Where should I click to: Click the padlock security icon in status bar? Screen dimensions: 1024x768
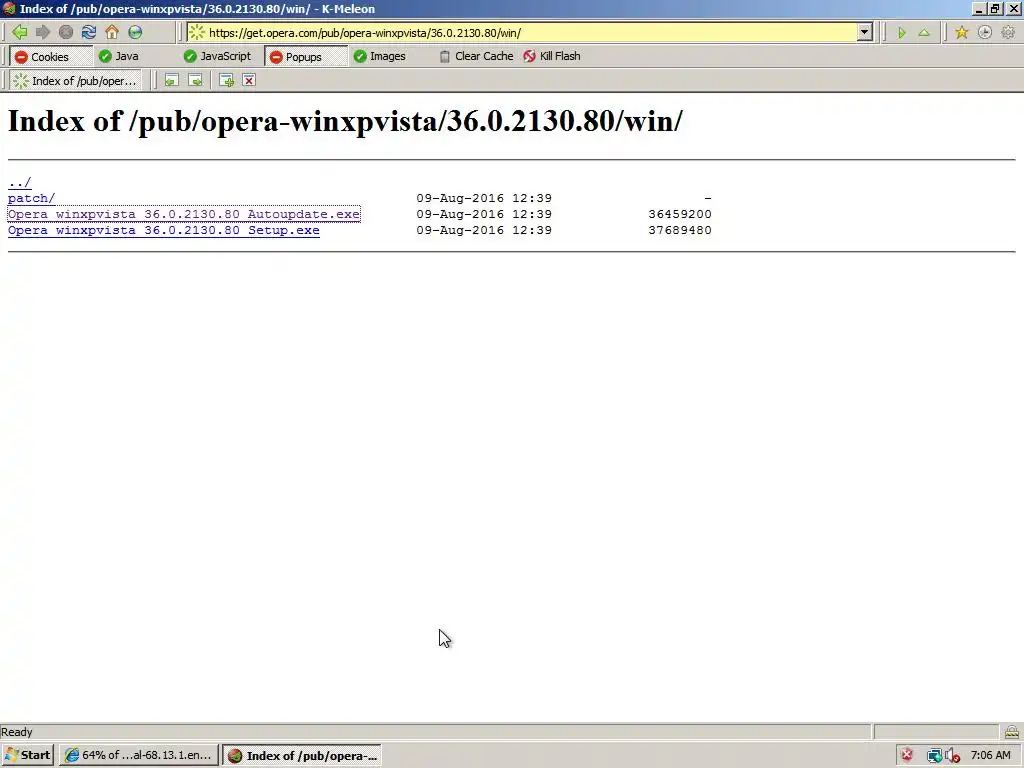[x=1012, y=732]
